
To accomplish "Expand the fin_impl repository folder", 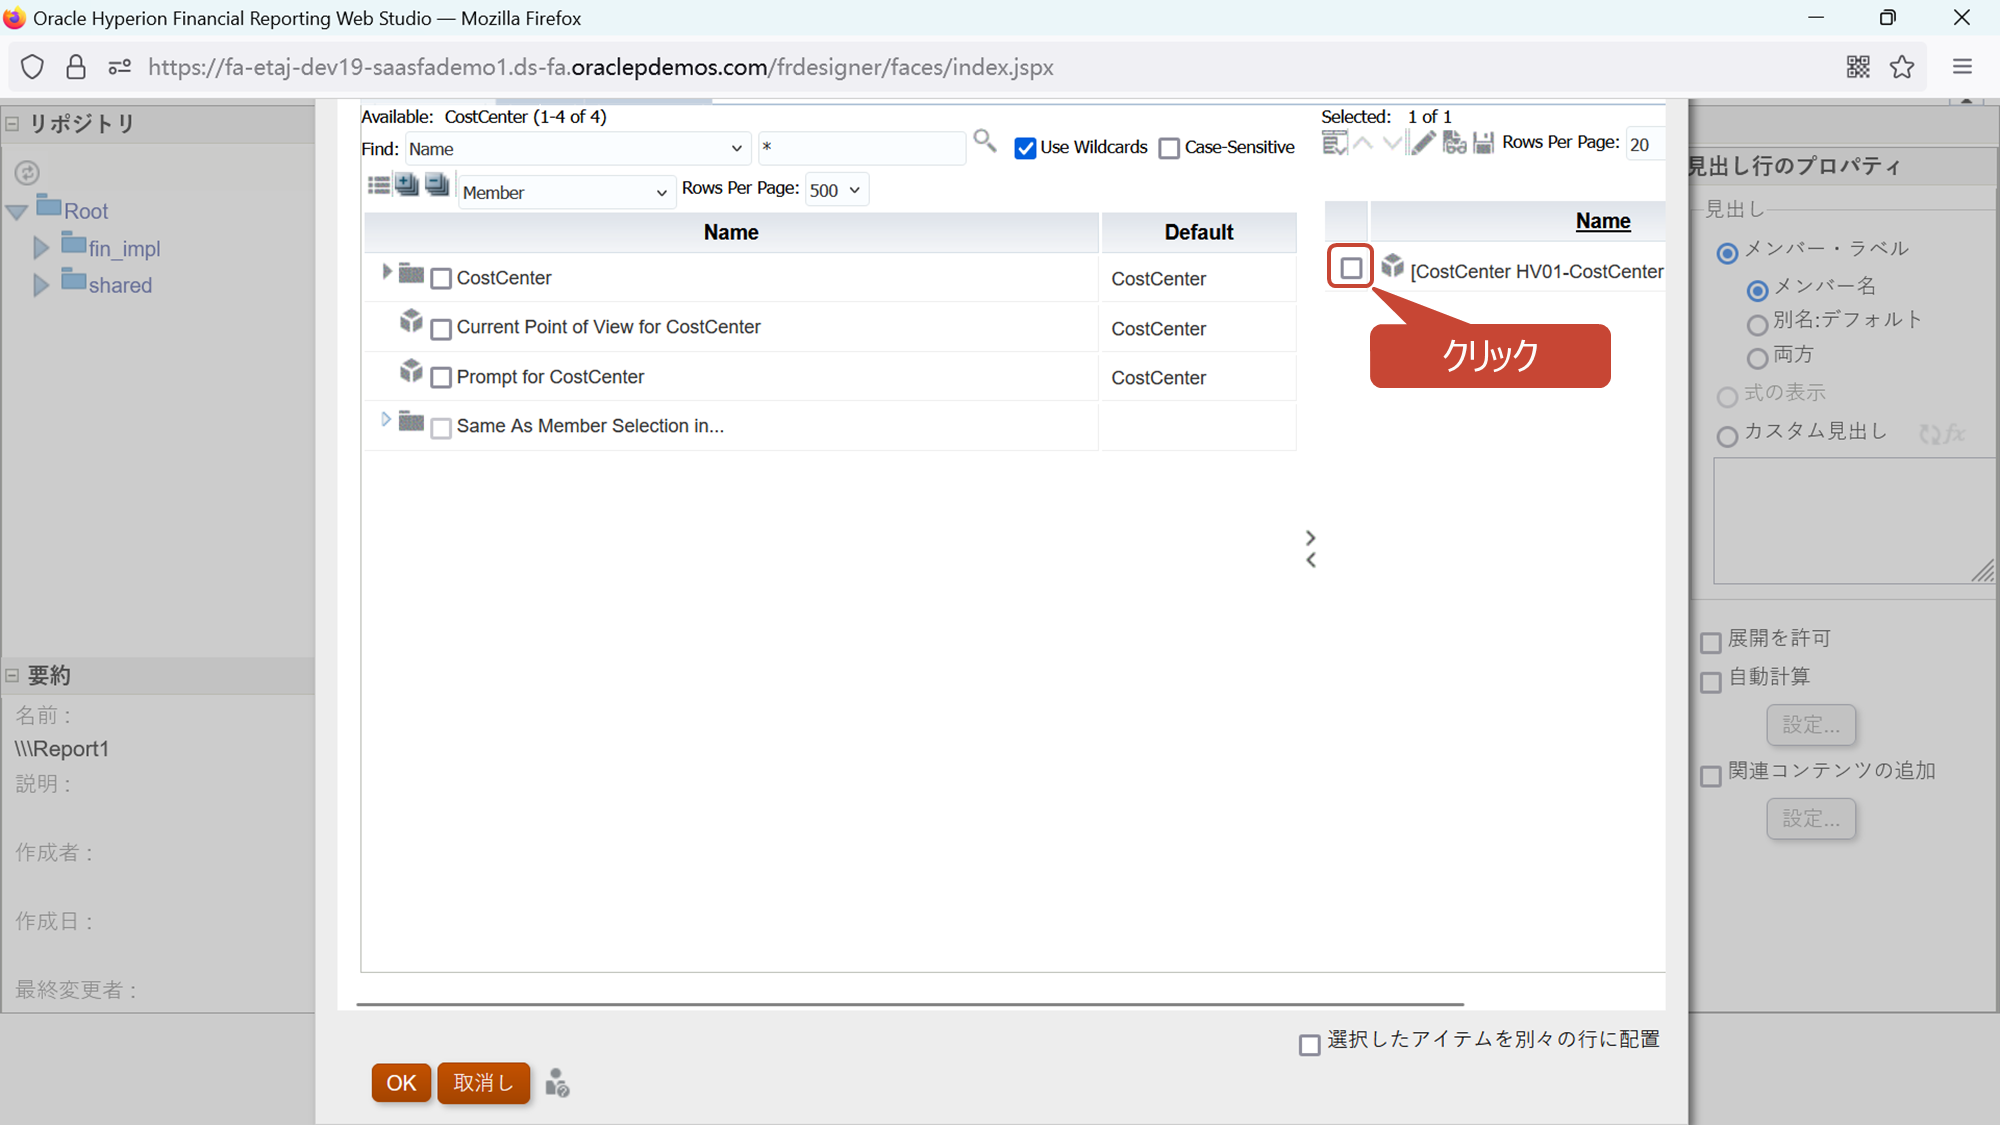I will (x=41, y=247).
